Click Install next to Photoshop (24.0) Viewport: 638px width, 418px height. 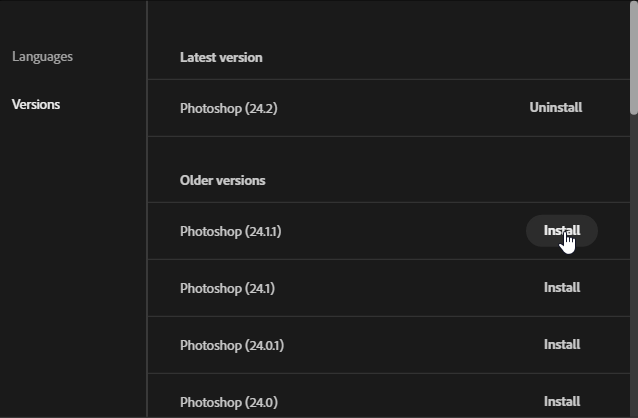(x=561, y=402)
